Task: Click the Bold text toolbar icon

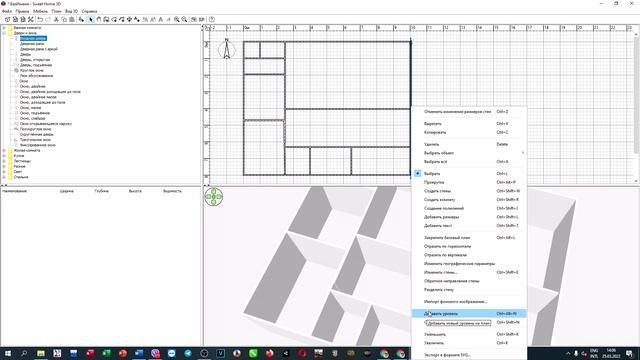Action: coord(160,20)
